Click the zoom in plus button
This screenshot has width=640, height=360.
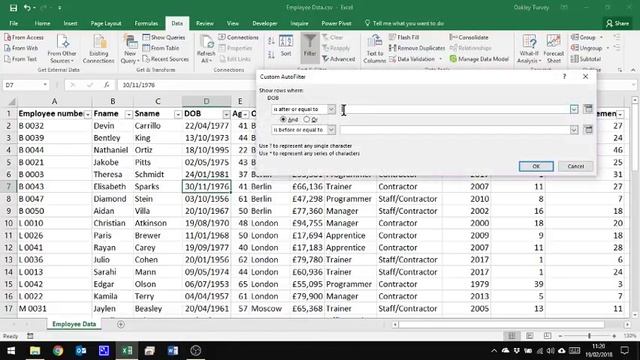coord(614,336)
